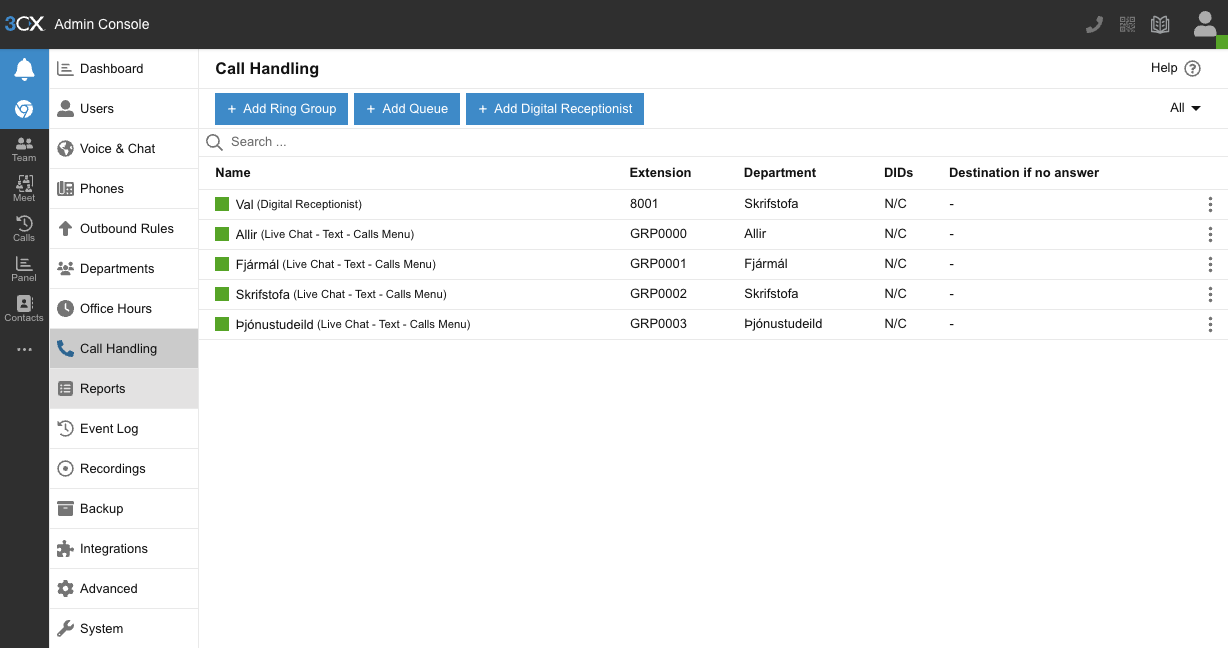This screenshot has height=648, width=1228.
Task: Click the DIDs column header
Action: pyautogui.click(x=899, y=173)
